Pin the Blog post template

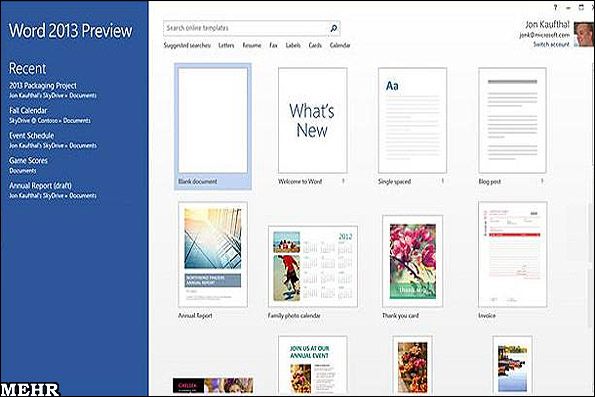pyautogui.click(x=542, y=181)
